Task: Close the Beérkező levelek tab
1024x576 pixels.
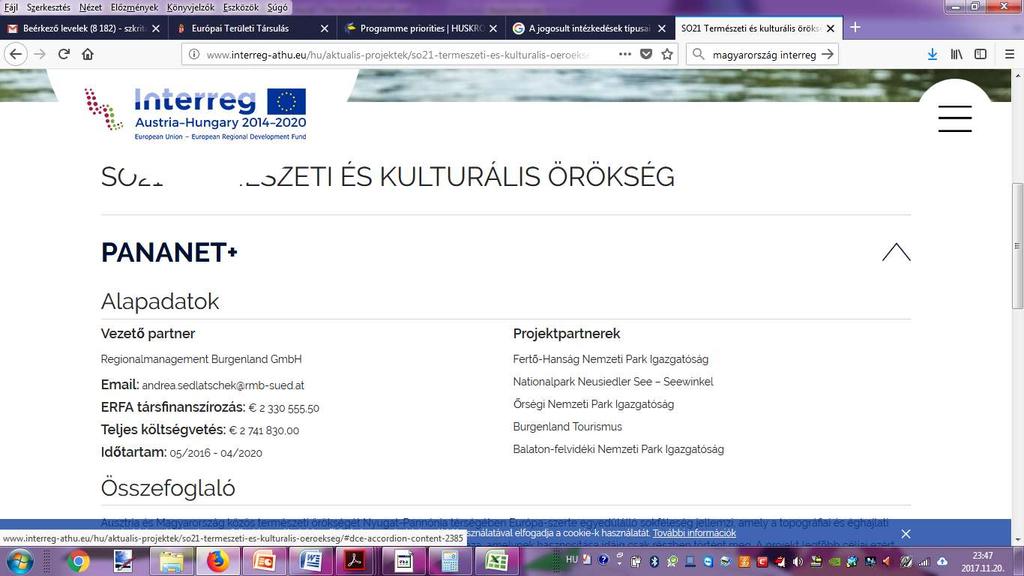Action: [155, 28]
